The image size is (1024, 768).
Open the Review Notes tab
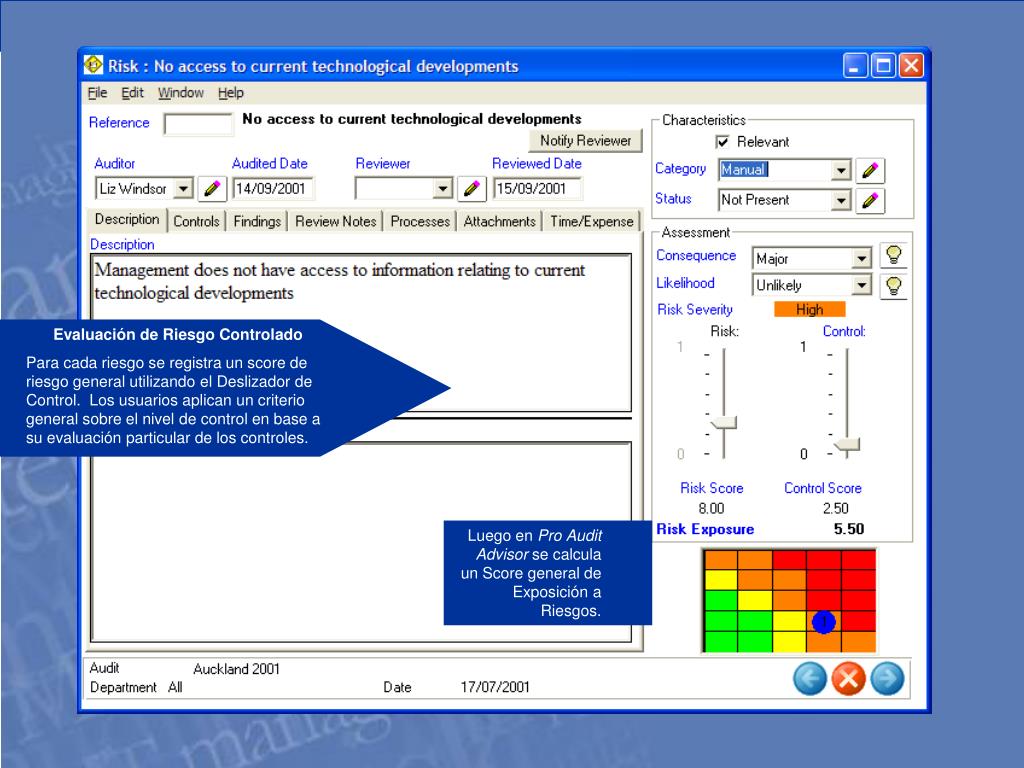click(x=336, y=221)
